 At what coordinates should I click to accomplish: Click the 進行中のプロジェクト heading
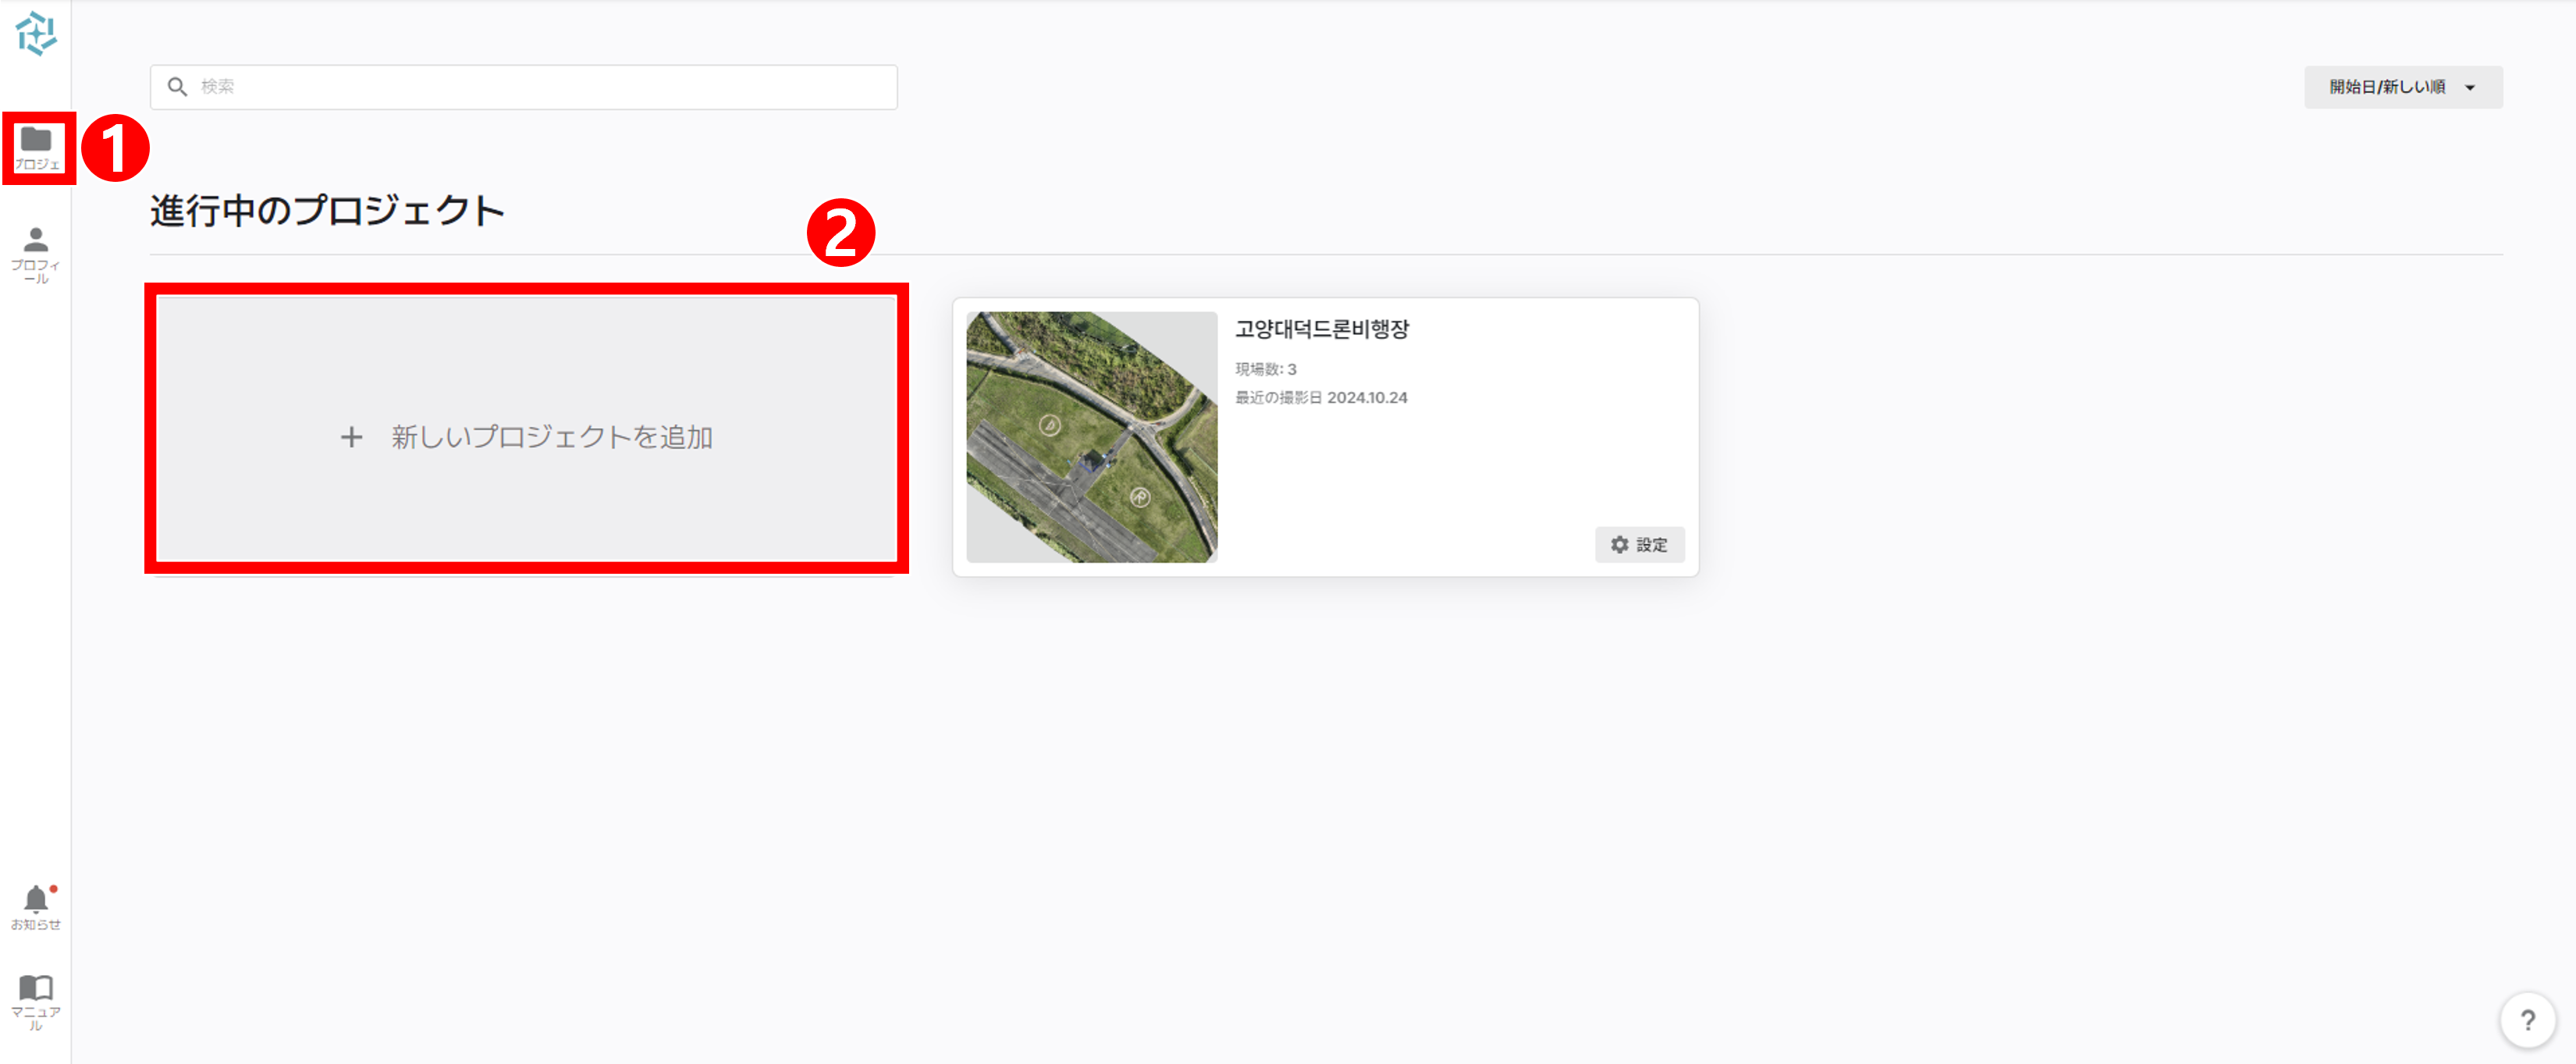pyautogui.click(x=327, y=211)
